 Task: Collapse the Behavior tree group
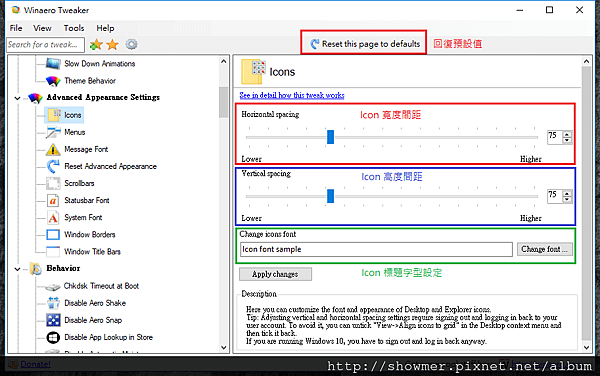[x=17, y=269]
